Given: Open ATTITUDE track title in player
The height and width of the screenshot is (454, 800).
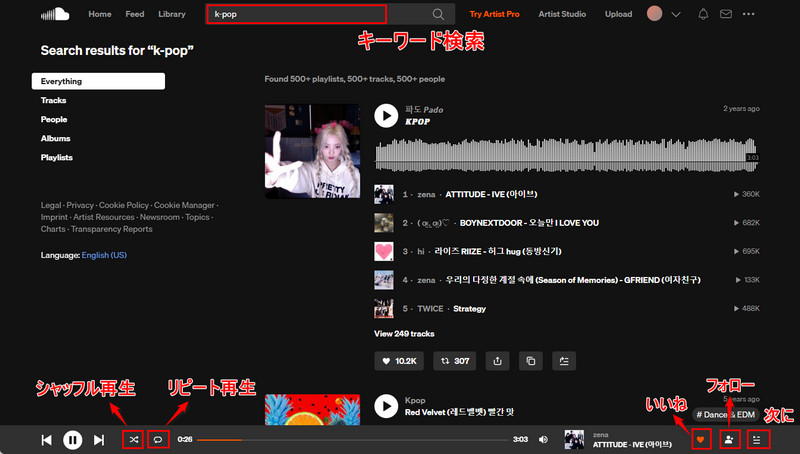Looking at the screenshot, I should point(632,445).
